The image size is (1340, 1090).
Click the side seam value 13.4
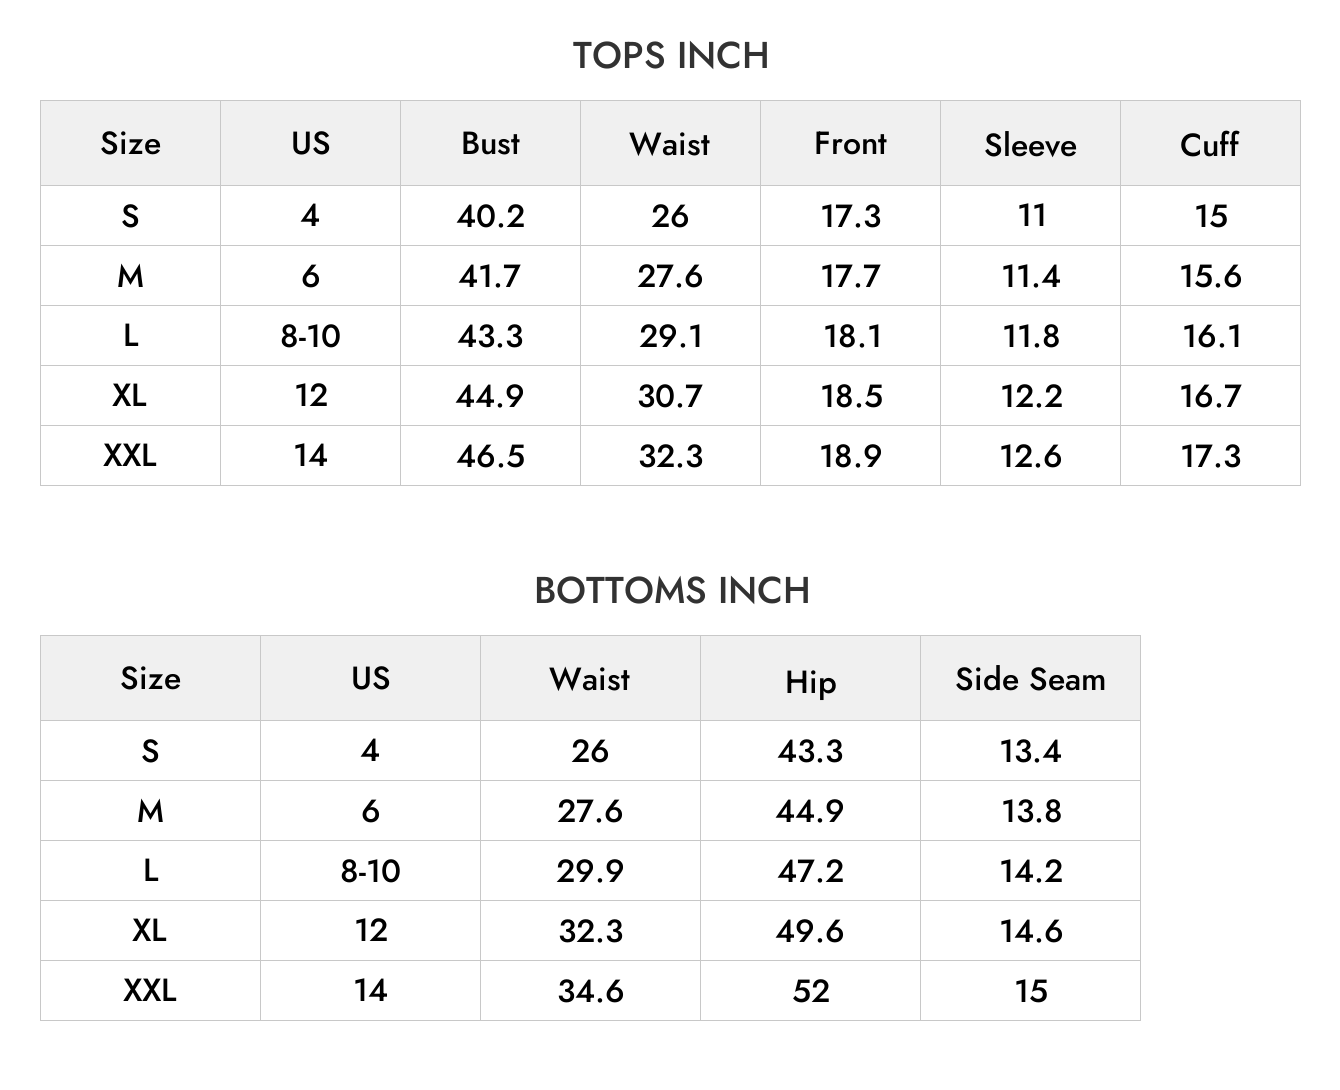click(x=1030, y=751)
